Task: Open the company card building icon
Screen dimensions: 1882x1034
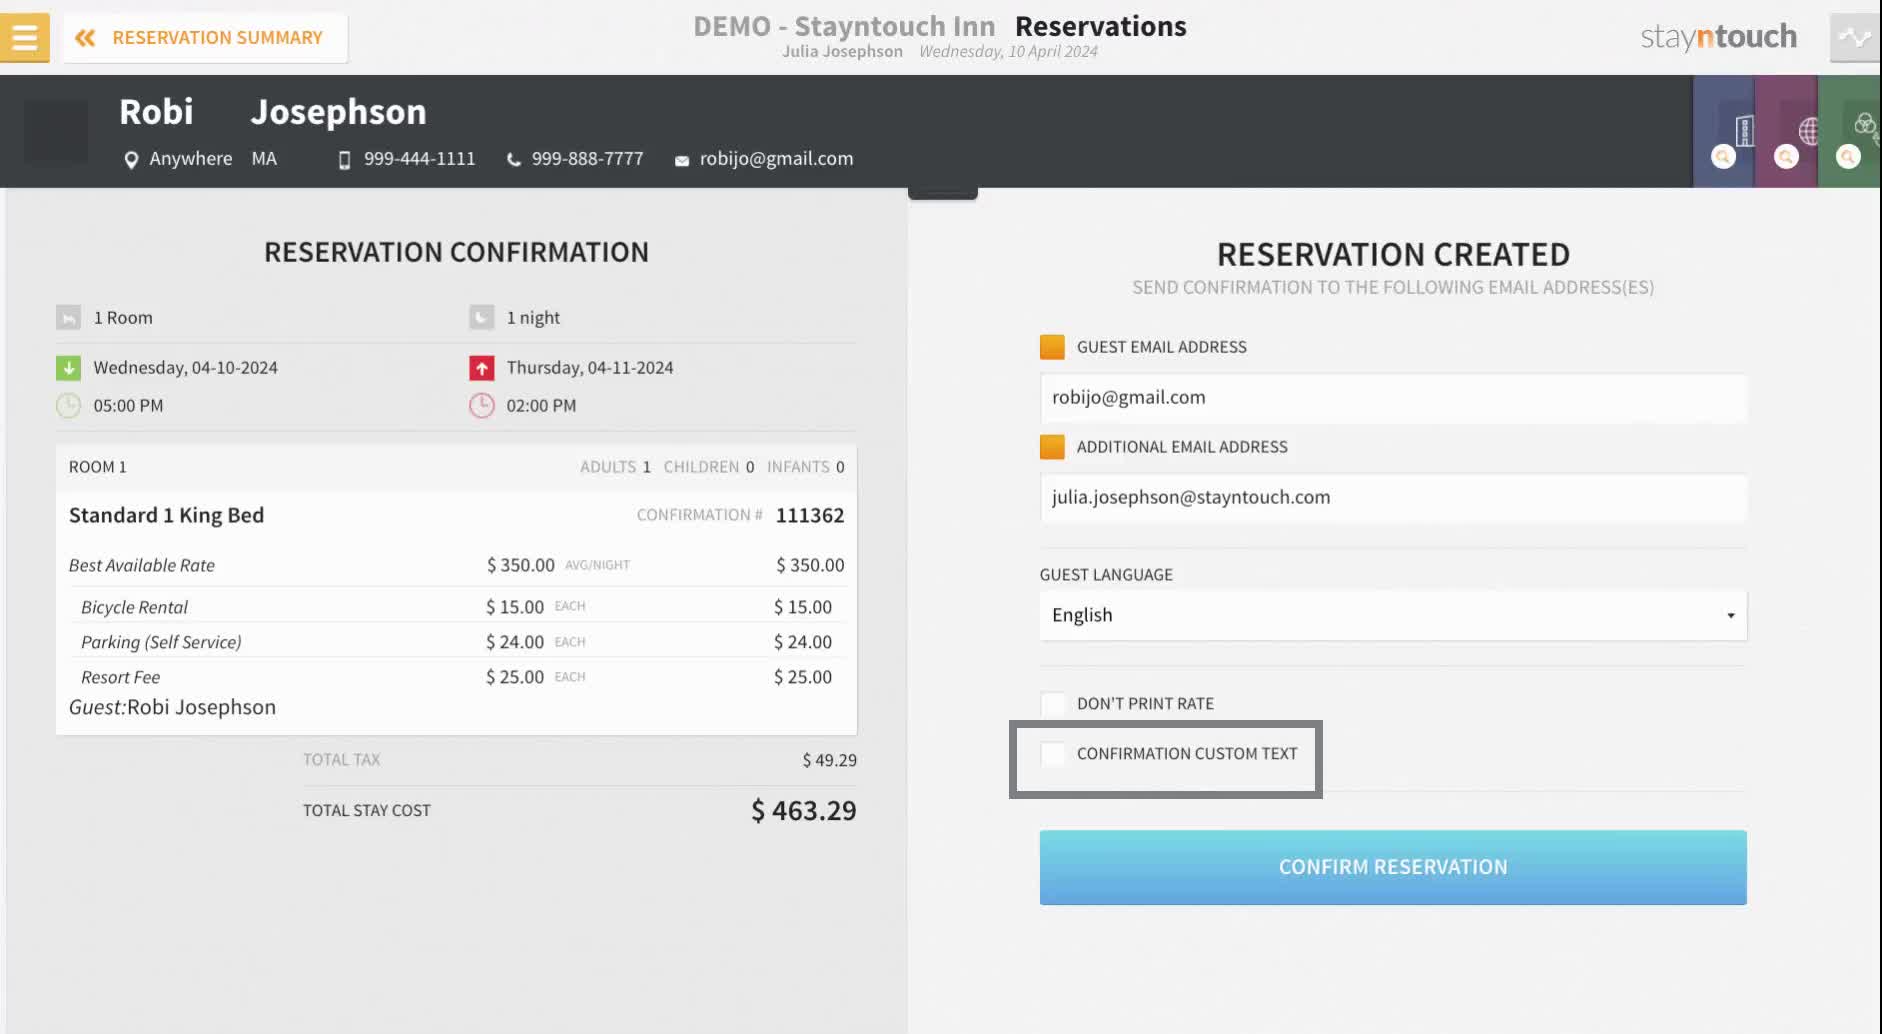Action: click(x=1744, y=130)
